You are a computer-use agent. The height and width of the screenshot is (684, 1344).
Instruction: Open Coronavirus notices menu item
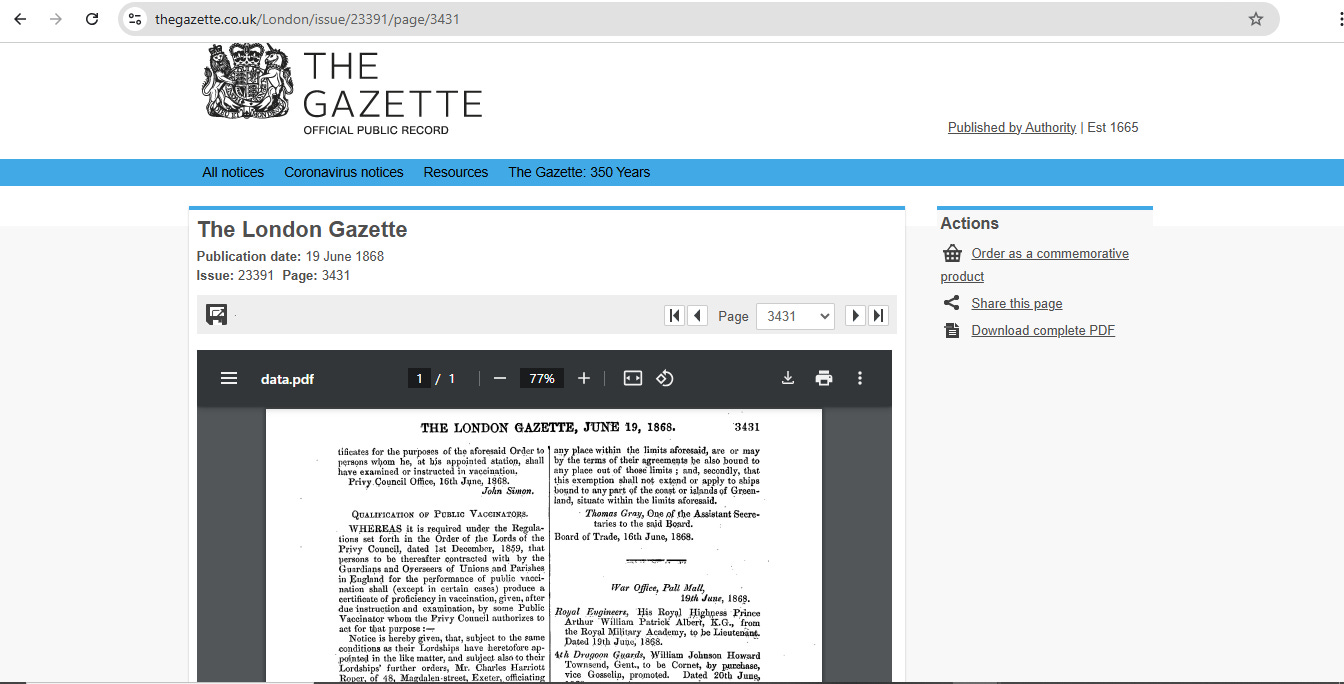tap(344, 172)
